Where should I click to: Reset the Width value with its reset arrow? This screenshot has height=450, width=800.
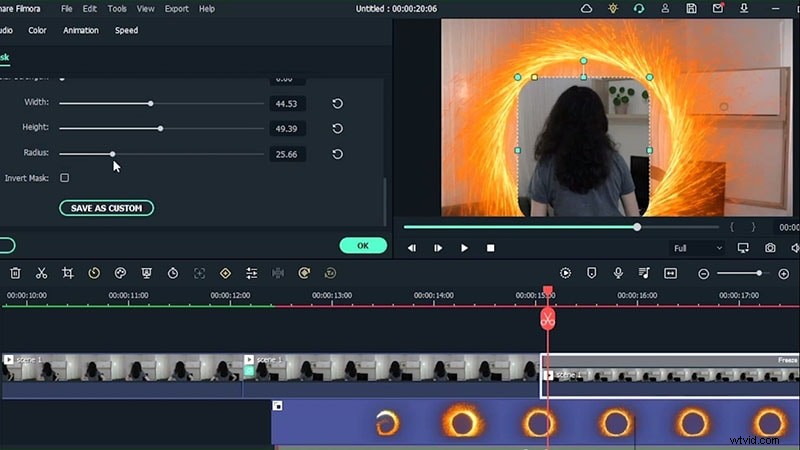click(337, 104)
